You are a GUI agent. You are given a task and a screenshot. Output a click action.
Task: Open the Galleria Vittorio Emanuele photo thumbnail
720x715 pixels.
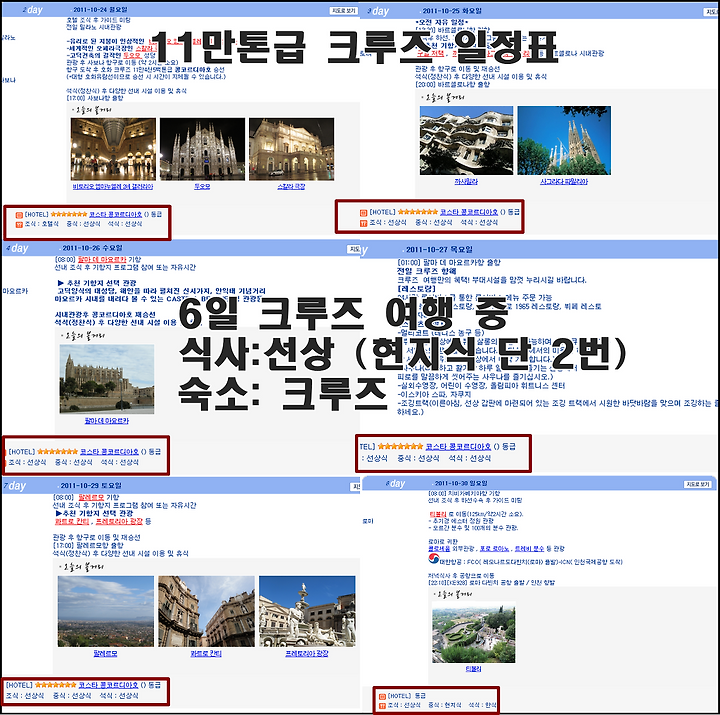coord(113,149)
